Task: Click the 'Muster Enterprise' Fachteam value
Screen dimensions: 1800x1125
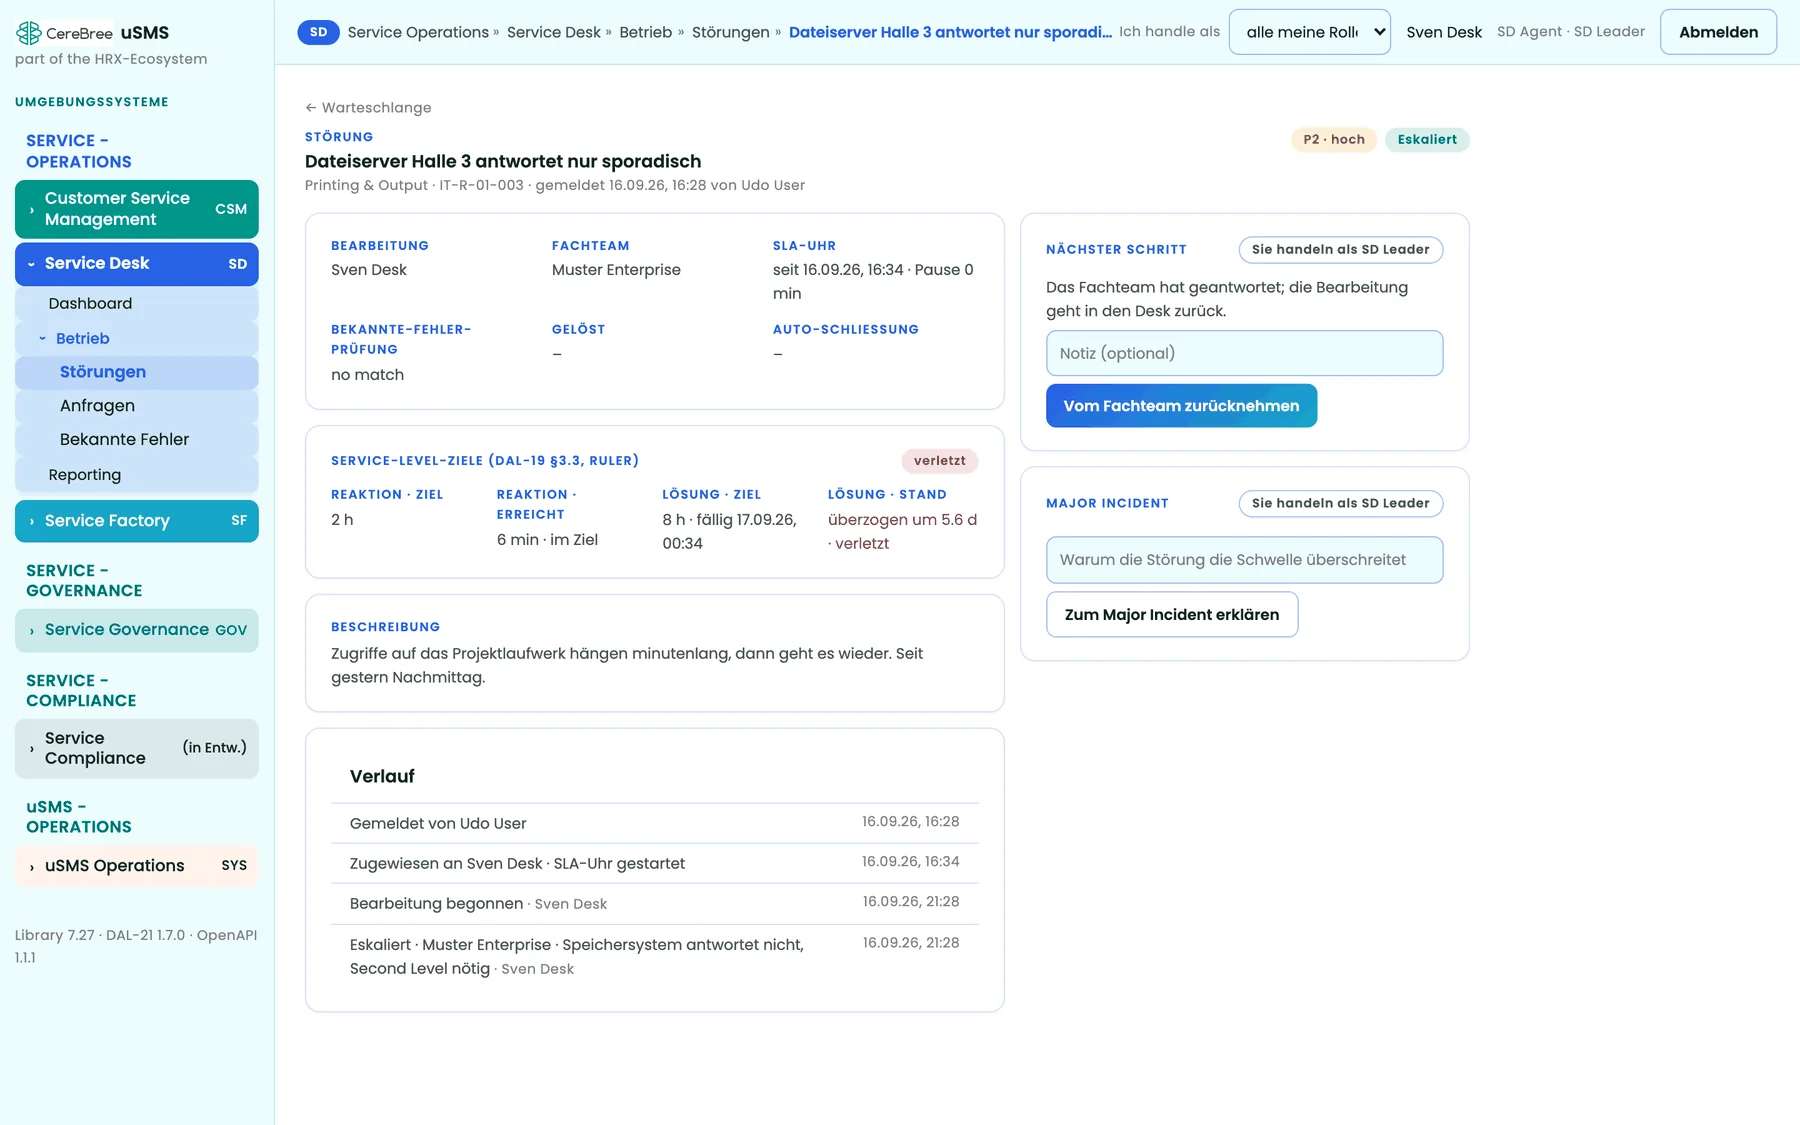Action: (x=616, y=270)
